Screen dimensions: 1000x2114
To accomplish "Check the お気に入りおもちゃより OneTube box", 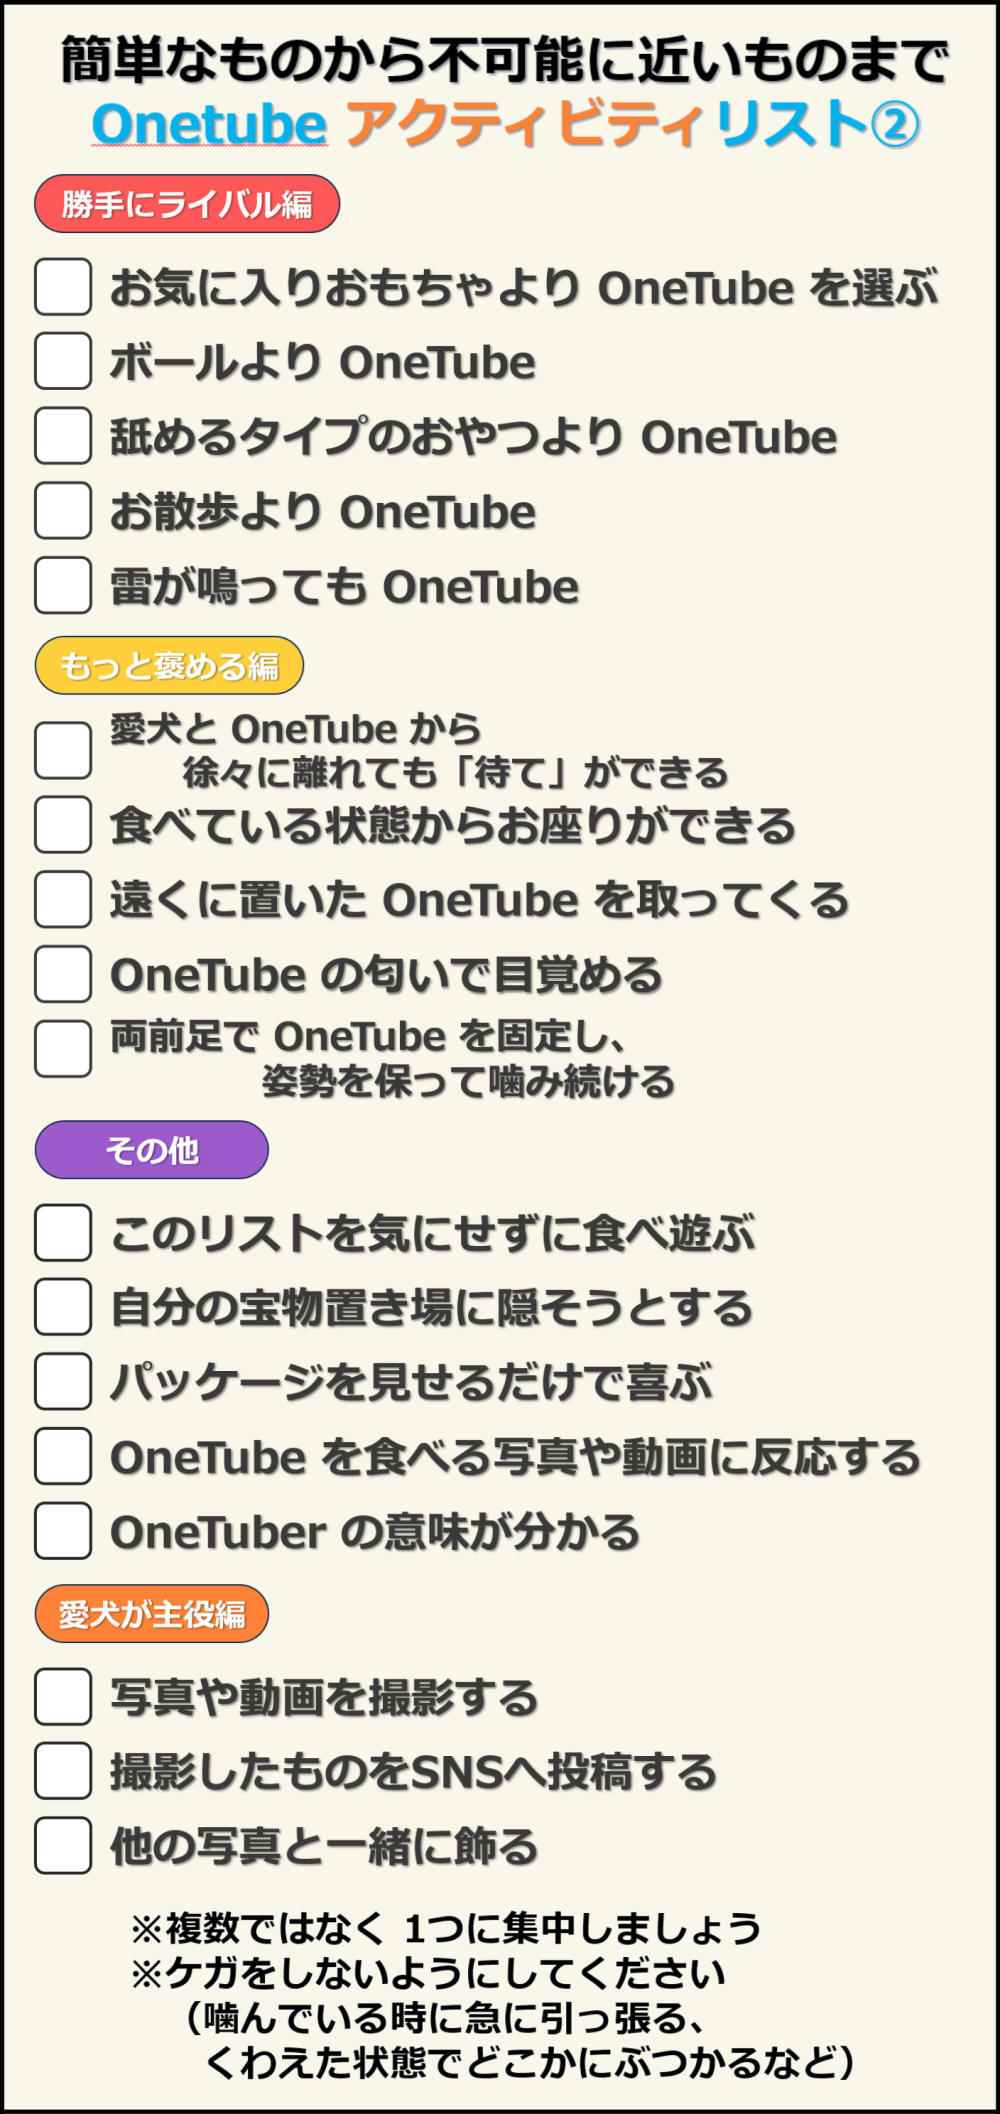I will [63, 286].
